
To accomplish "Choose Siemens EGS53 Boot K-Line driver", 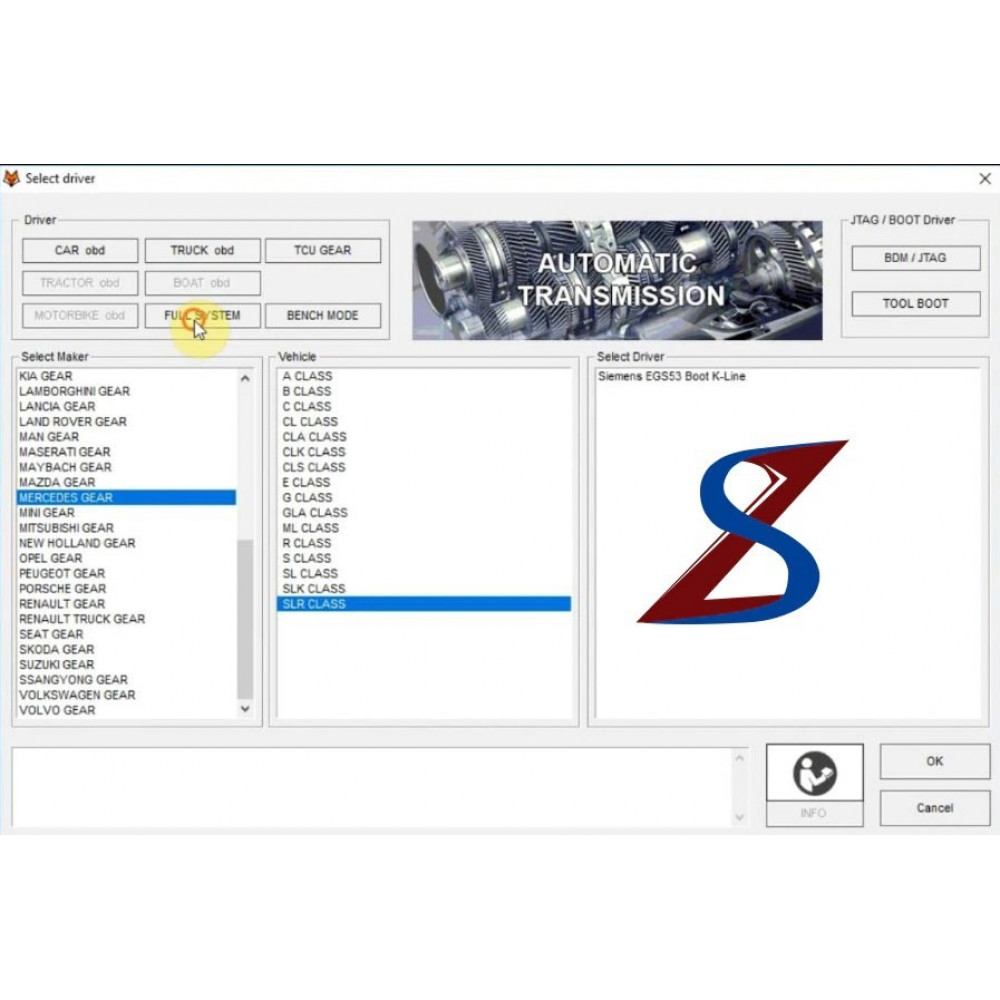I will tap(671, 377).
